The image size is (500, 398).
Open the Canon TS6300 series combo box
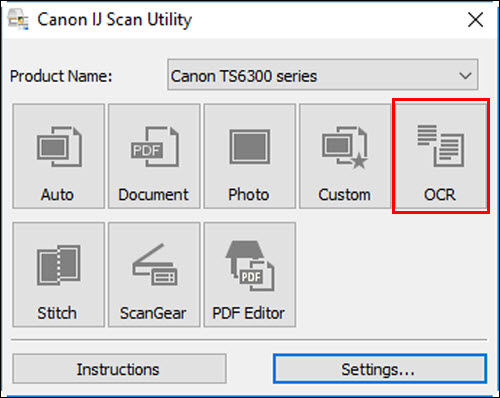(323, 75)
